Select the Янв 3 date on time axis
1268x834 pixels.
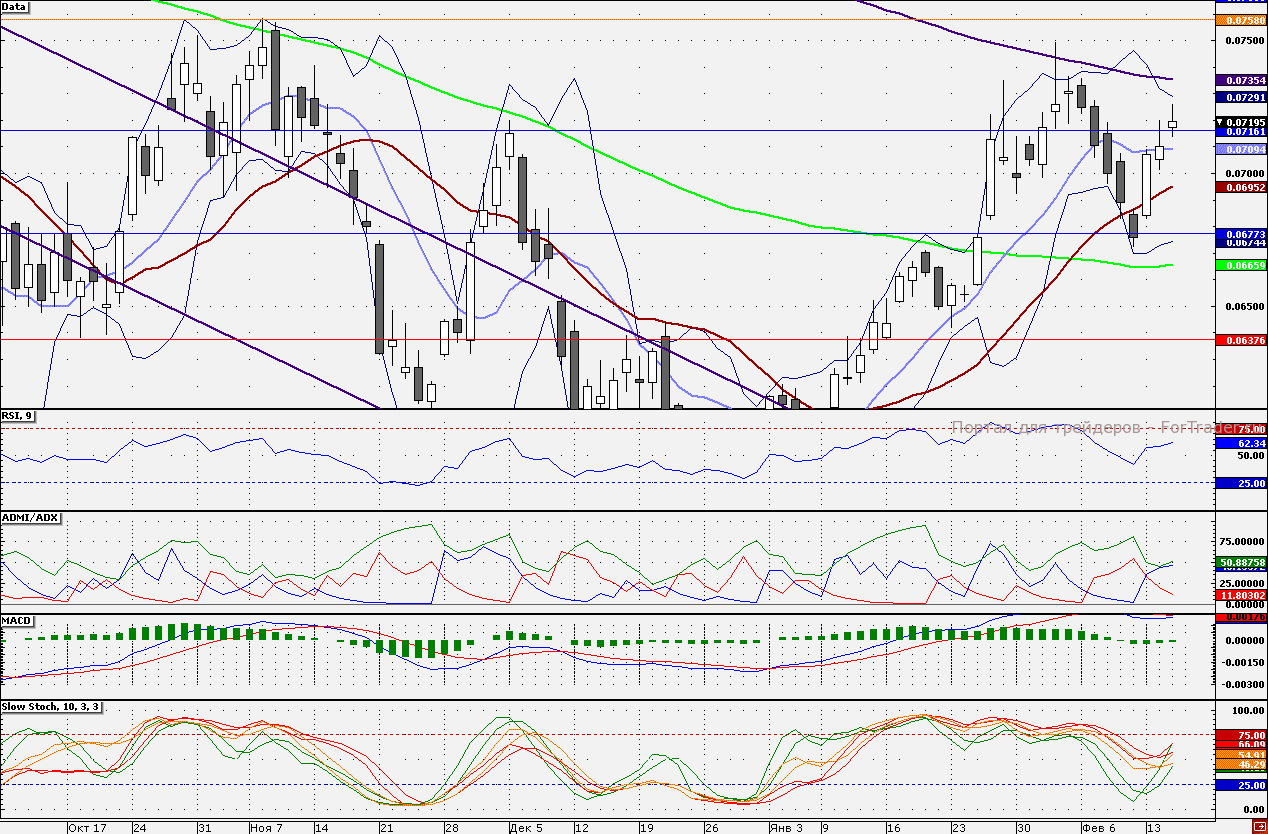coord(785,827)
